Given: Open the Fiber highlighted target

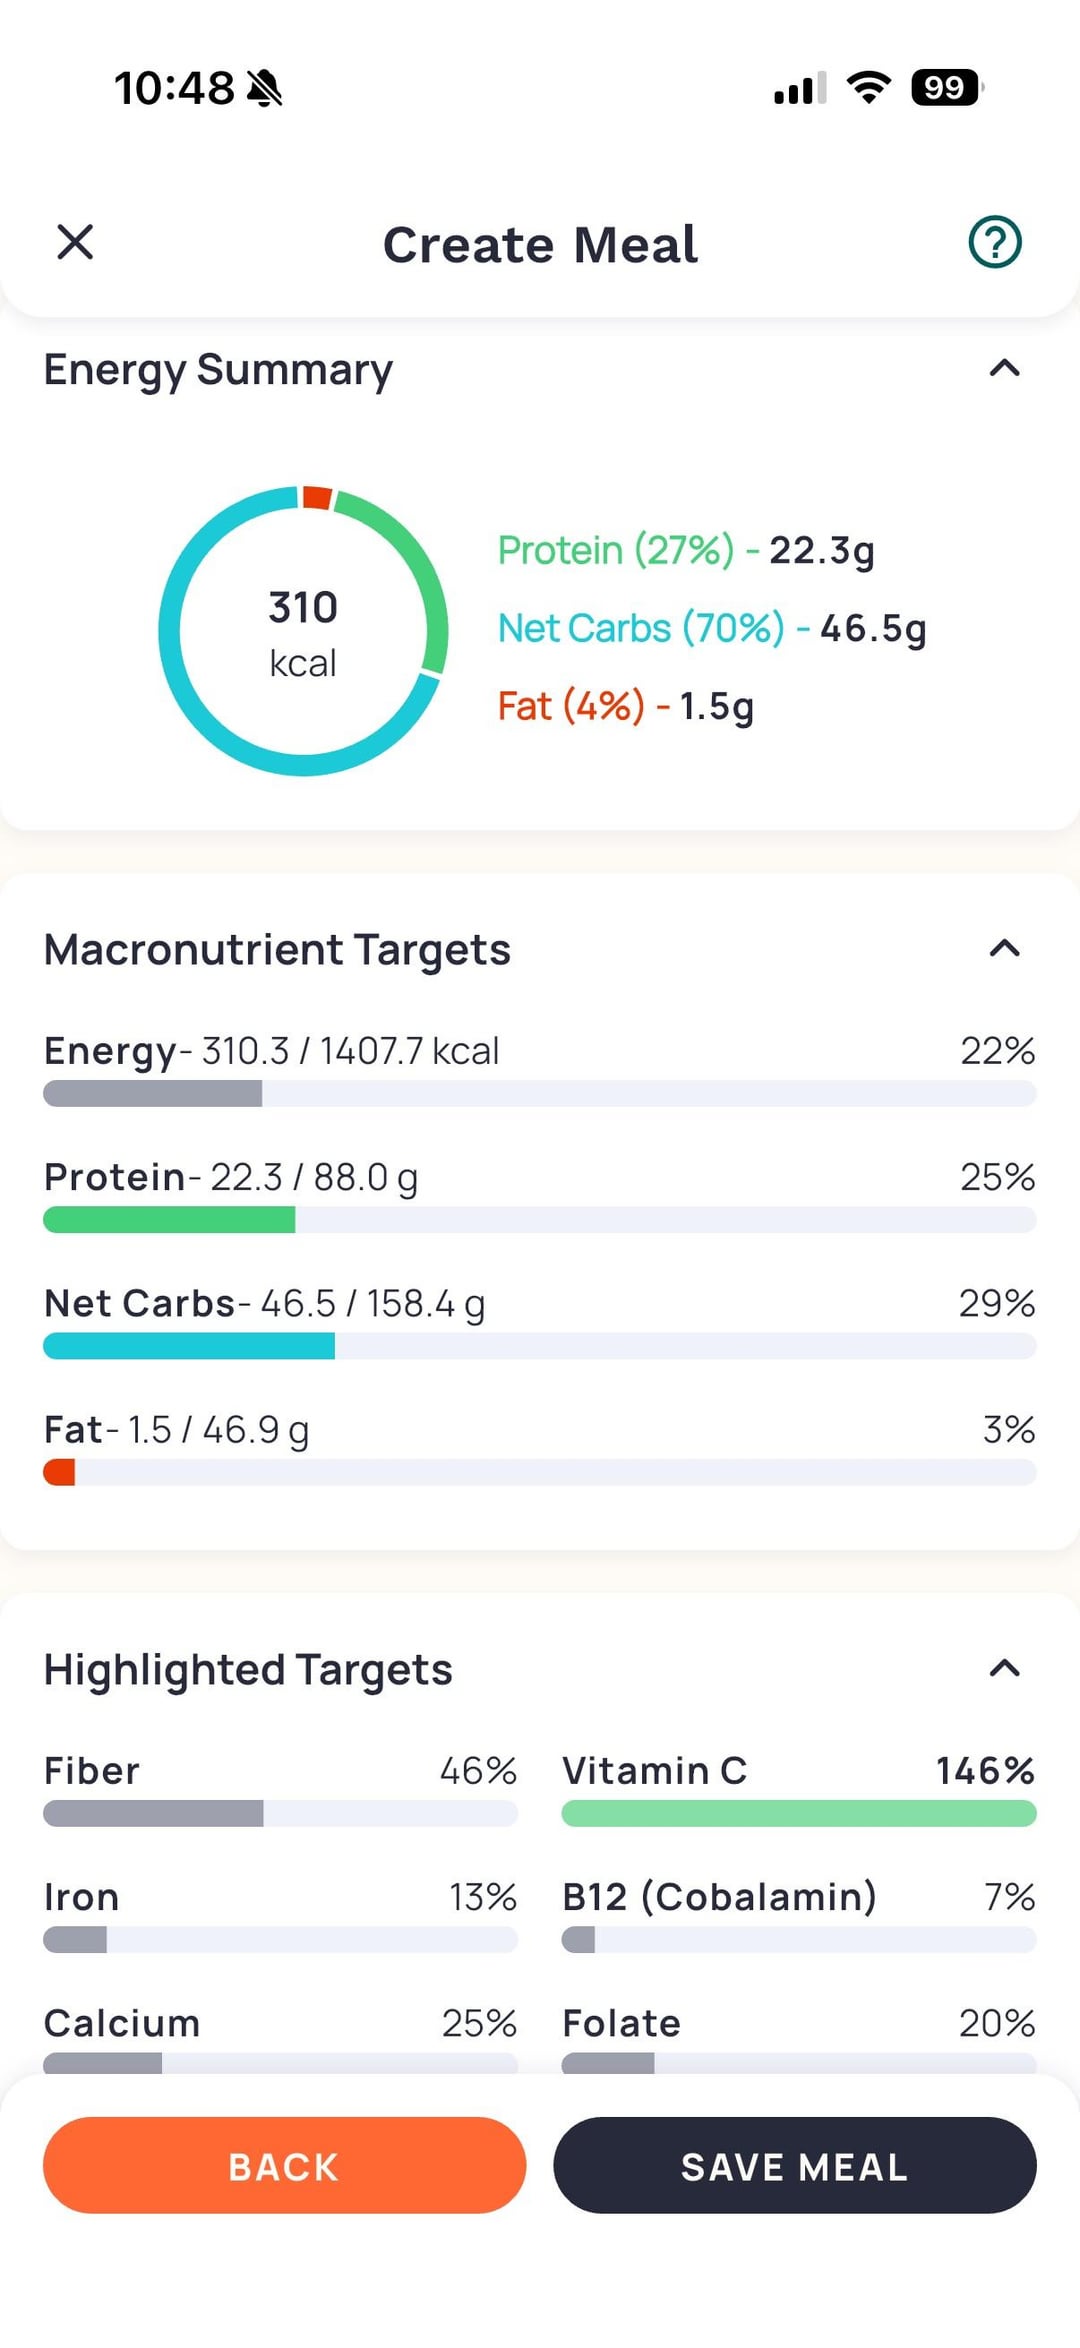Looking at the screenshot, I should pos(280,1790).
